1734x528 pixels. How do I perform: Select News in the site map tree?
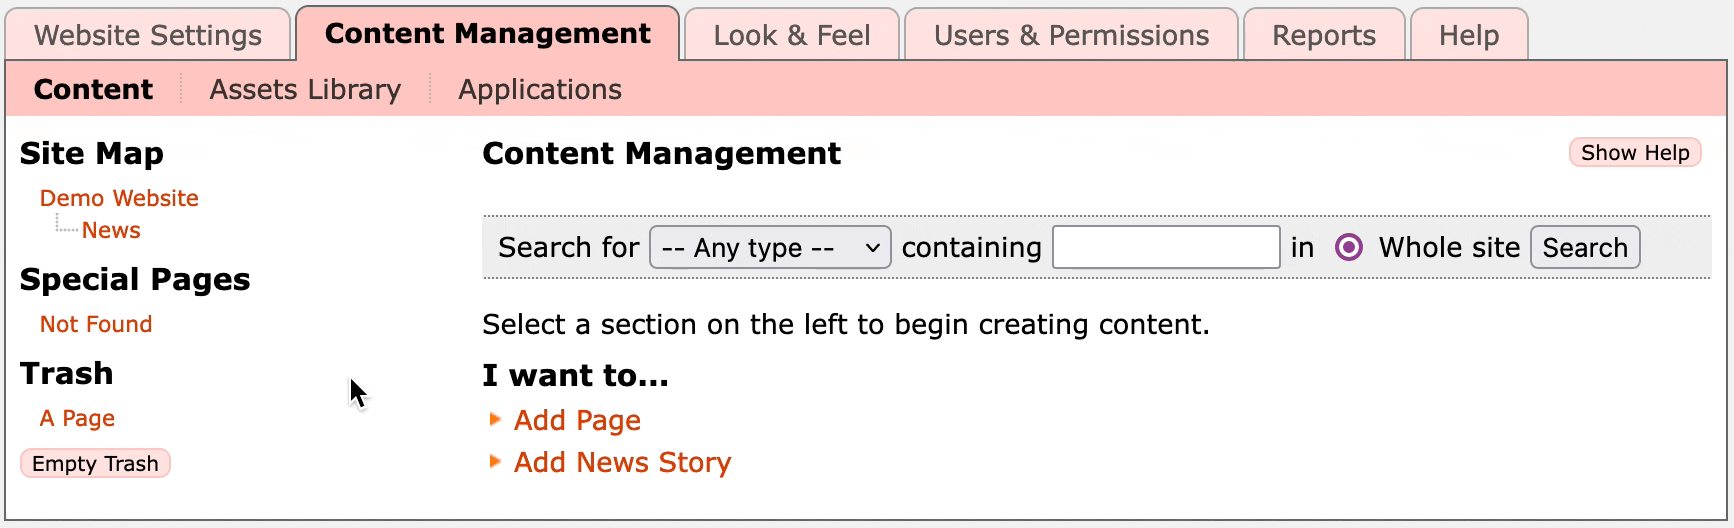tap(111, 230)
